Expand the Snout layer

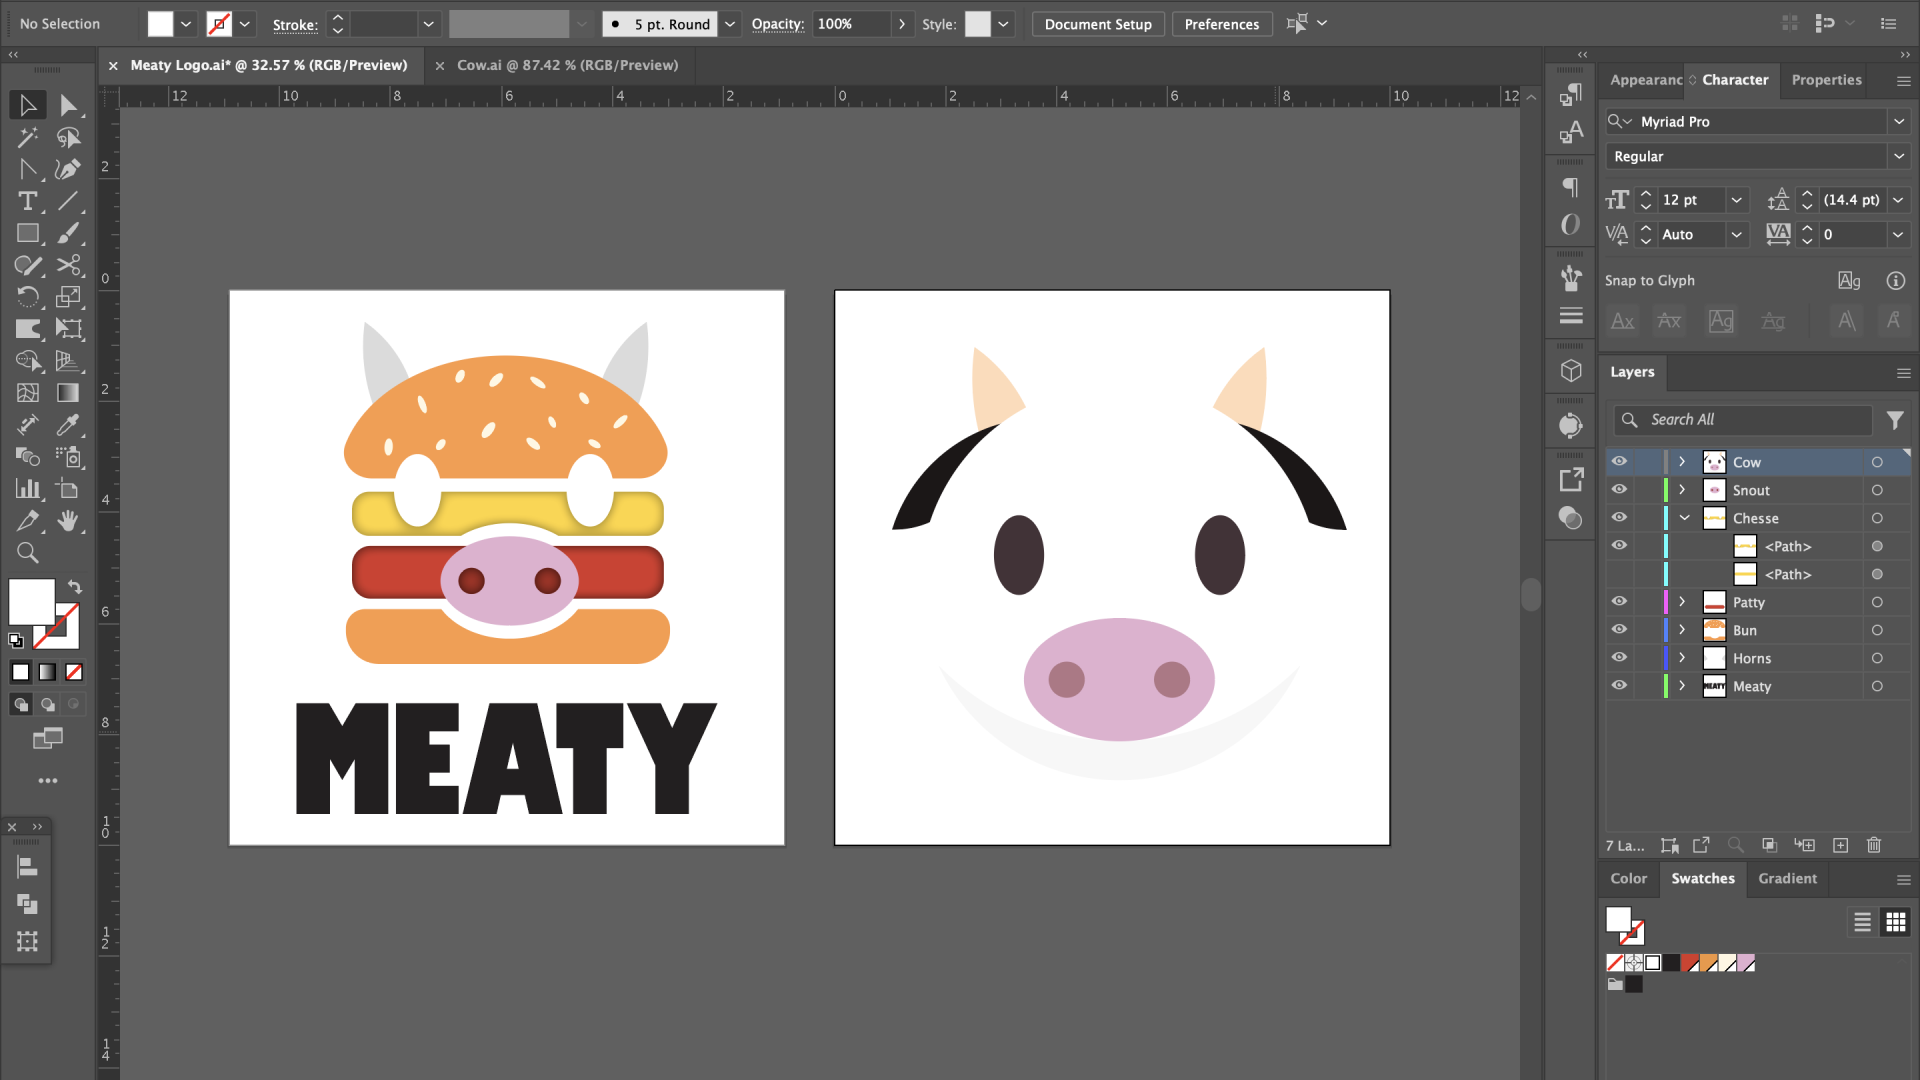pyautogui.click(x=1683, y=490)
